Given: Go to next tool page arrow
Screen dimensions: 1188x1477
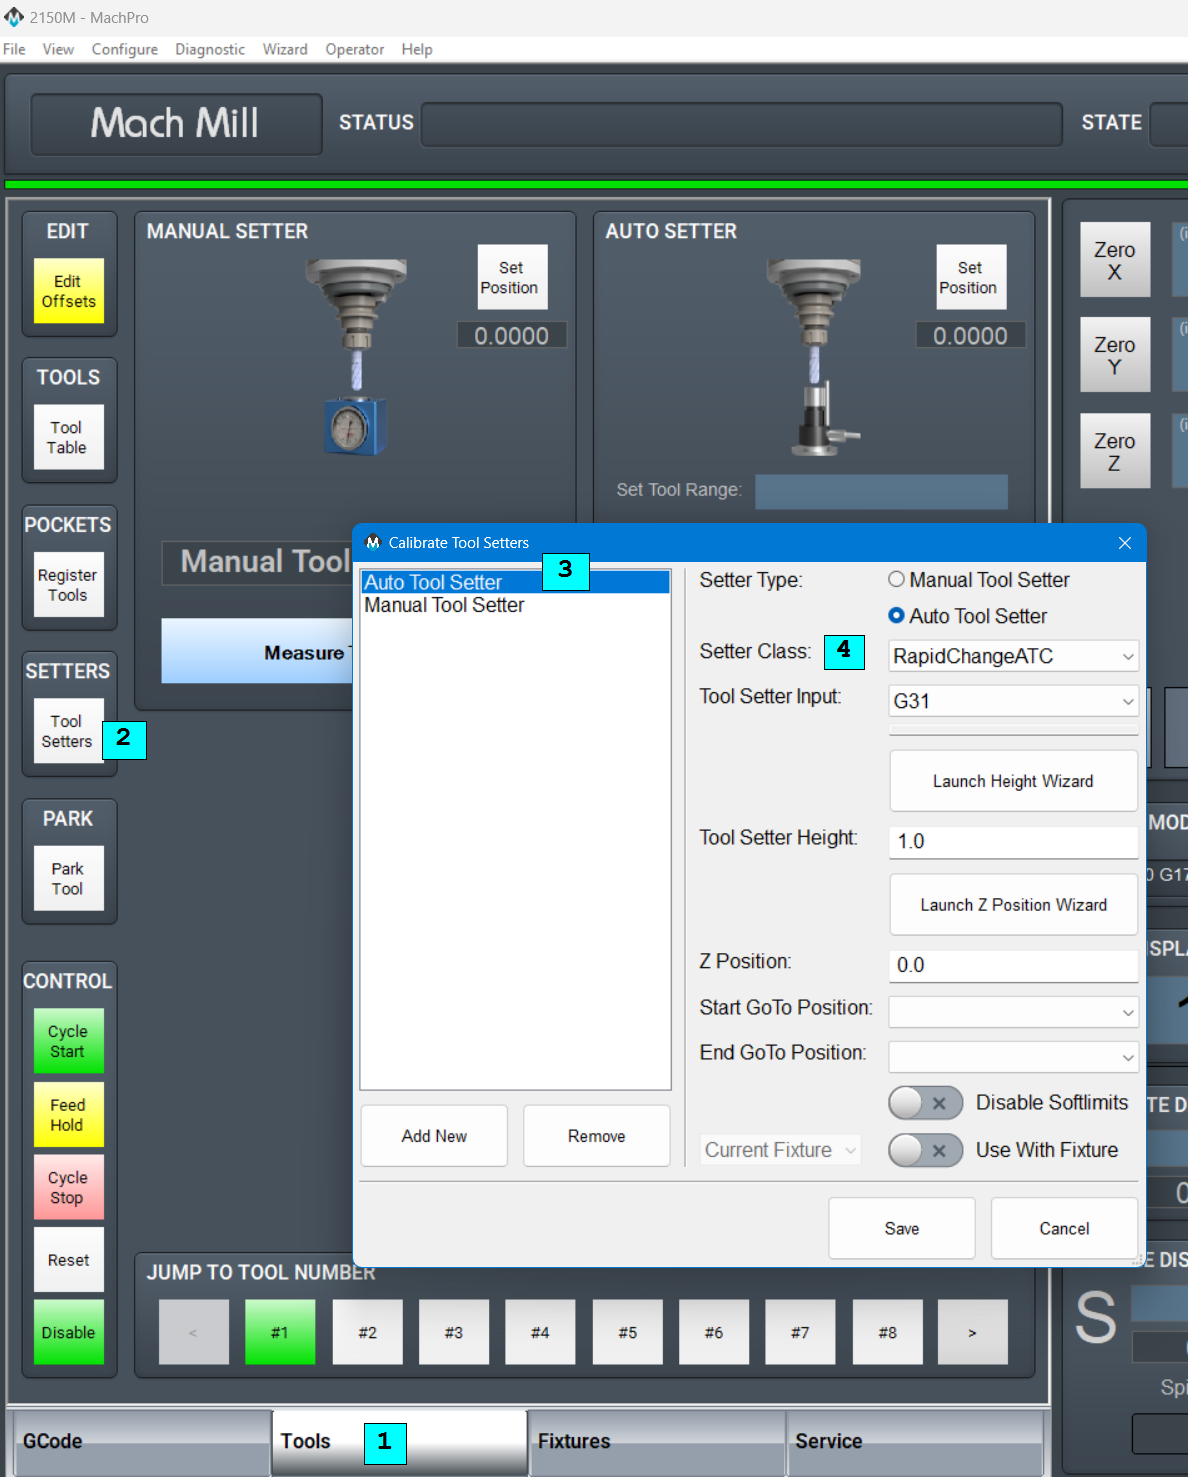Looking at the screenshot, I should [x=972, y=1332].
